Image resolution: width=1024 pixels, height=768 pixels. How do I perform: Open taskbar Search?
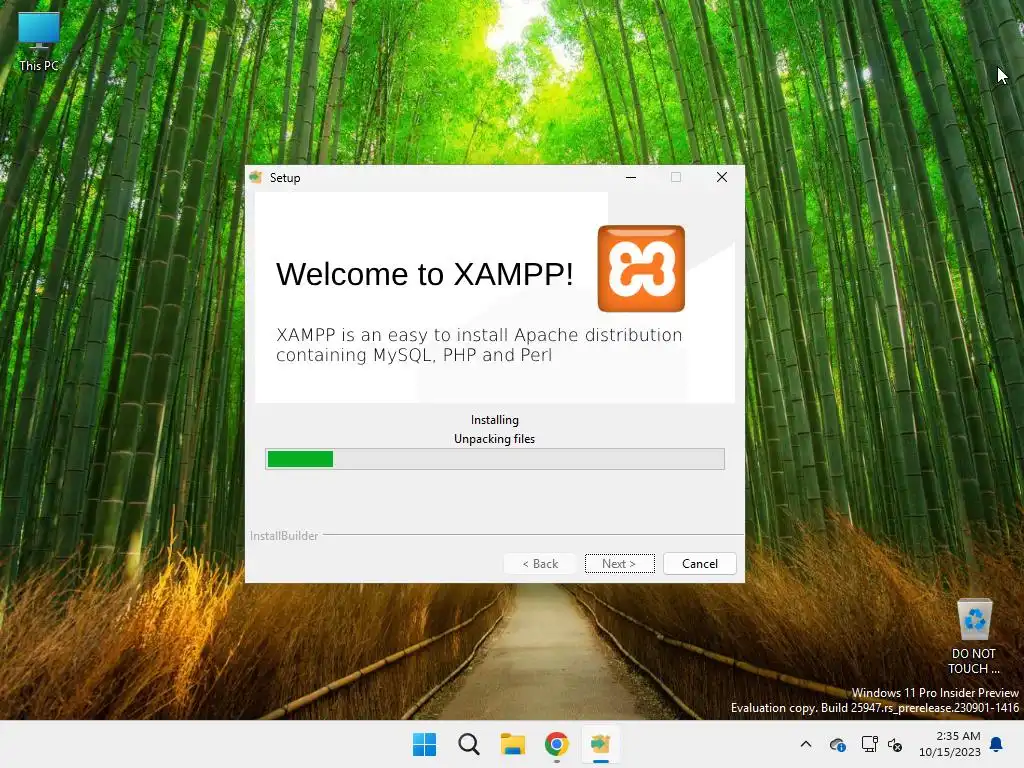coord(468,744)
